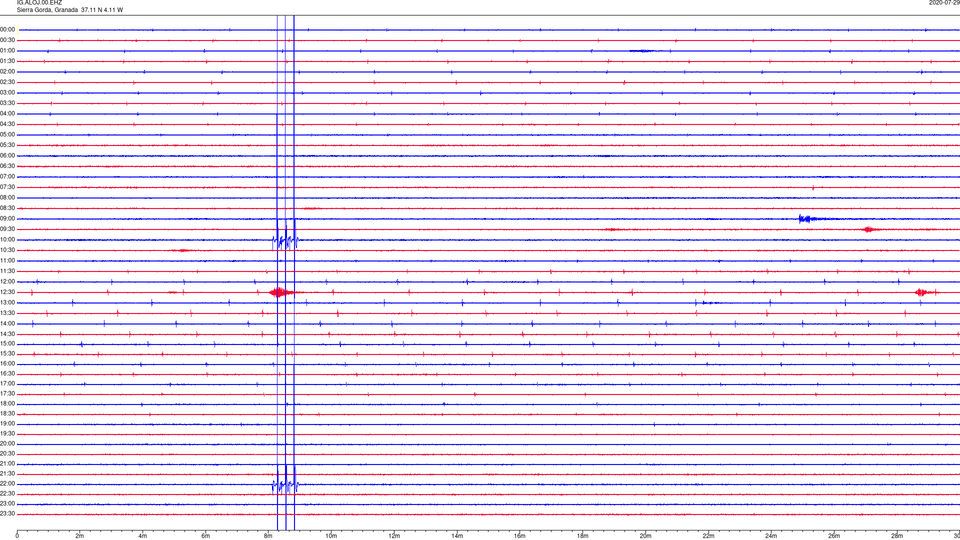Select the 03:30 trace label
The width and height of the screenshot is (960, 540).
(x=8, y=103)
